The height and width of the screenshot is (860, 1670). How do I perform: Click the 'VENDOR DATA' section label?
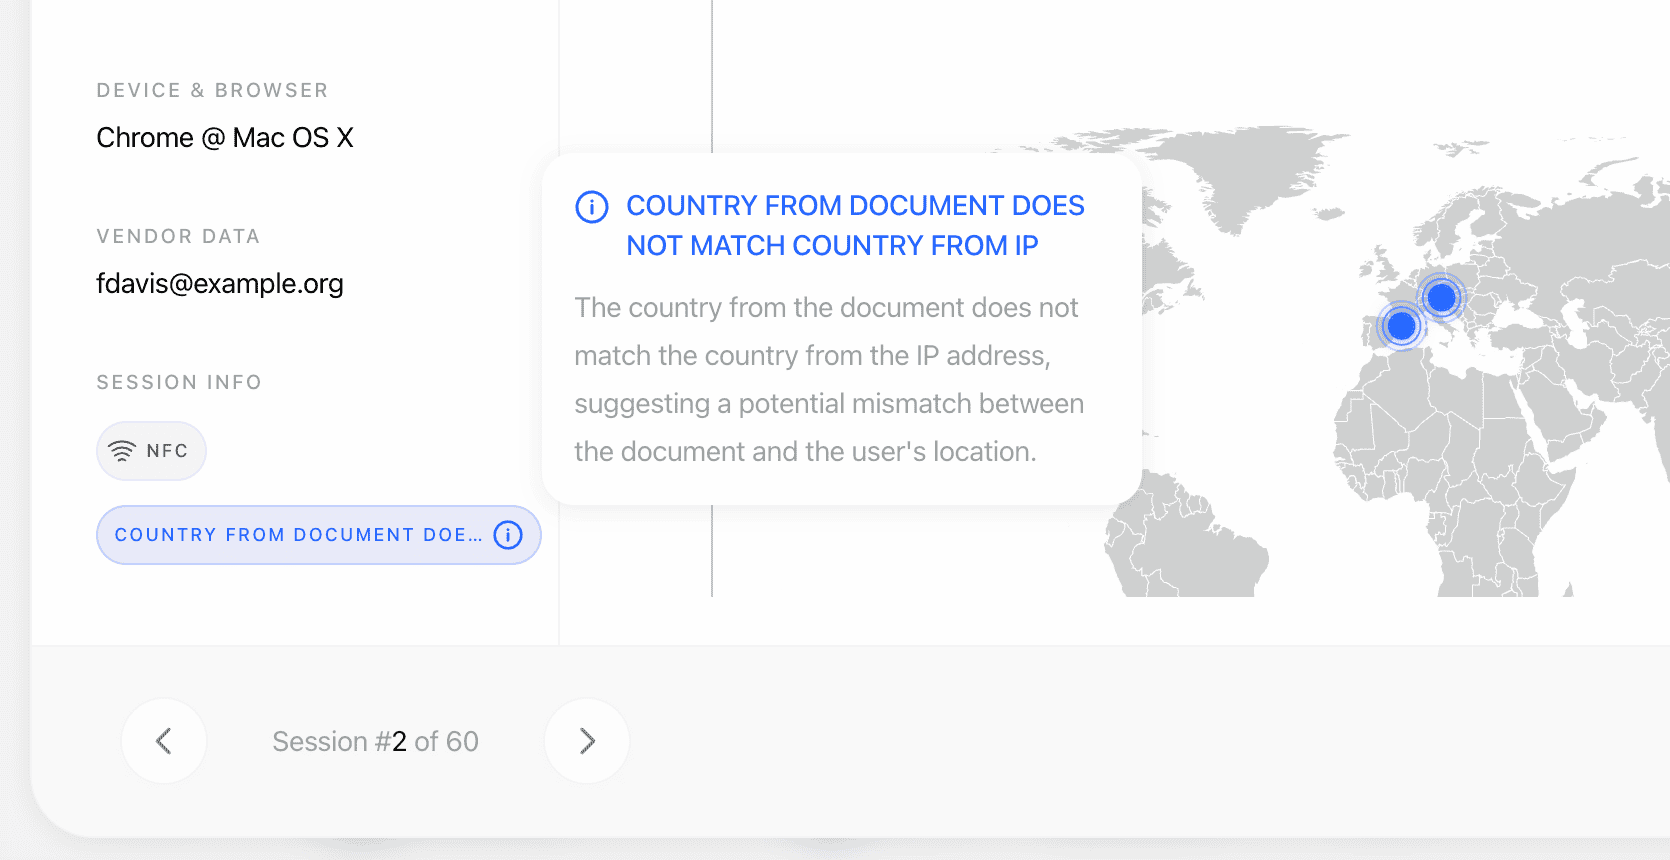click(x=178, y=236)
